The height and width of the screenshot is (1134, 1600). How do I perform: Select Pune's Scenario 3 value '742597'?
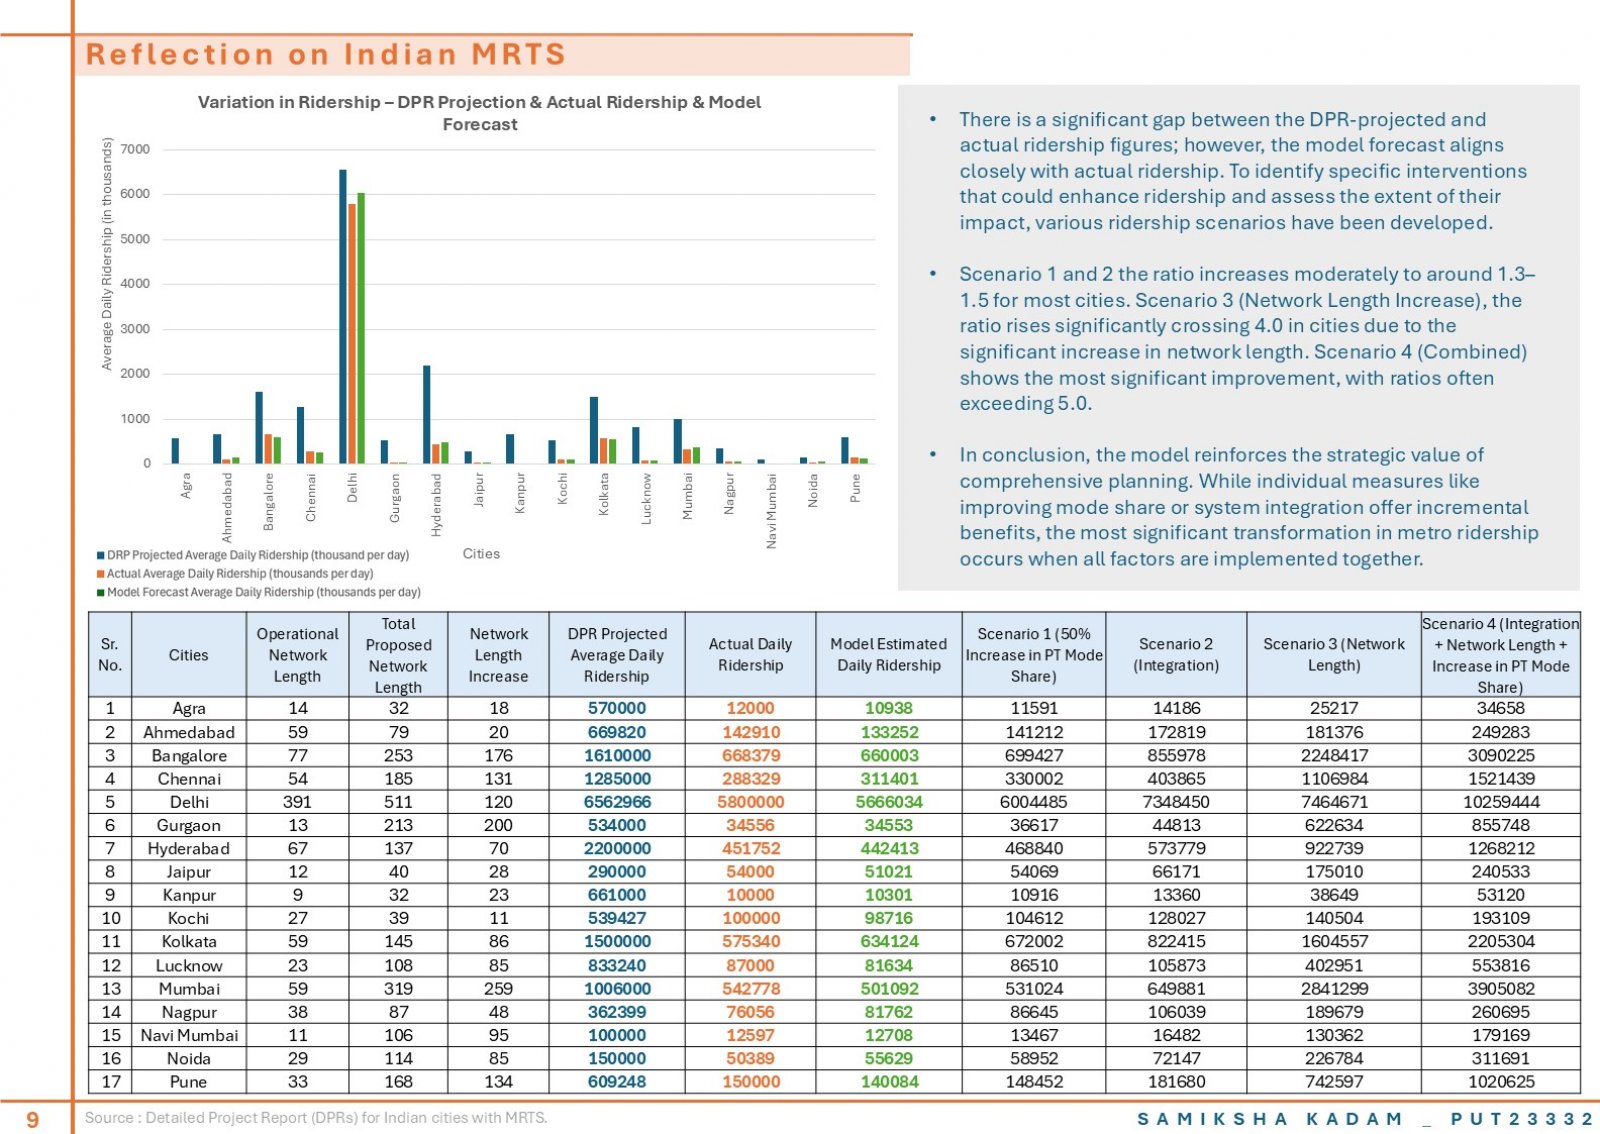1334,1081
